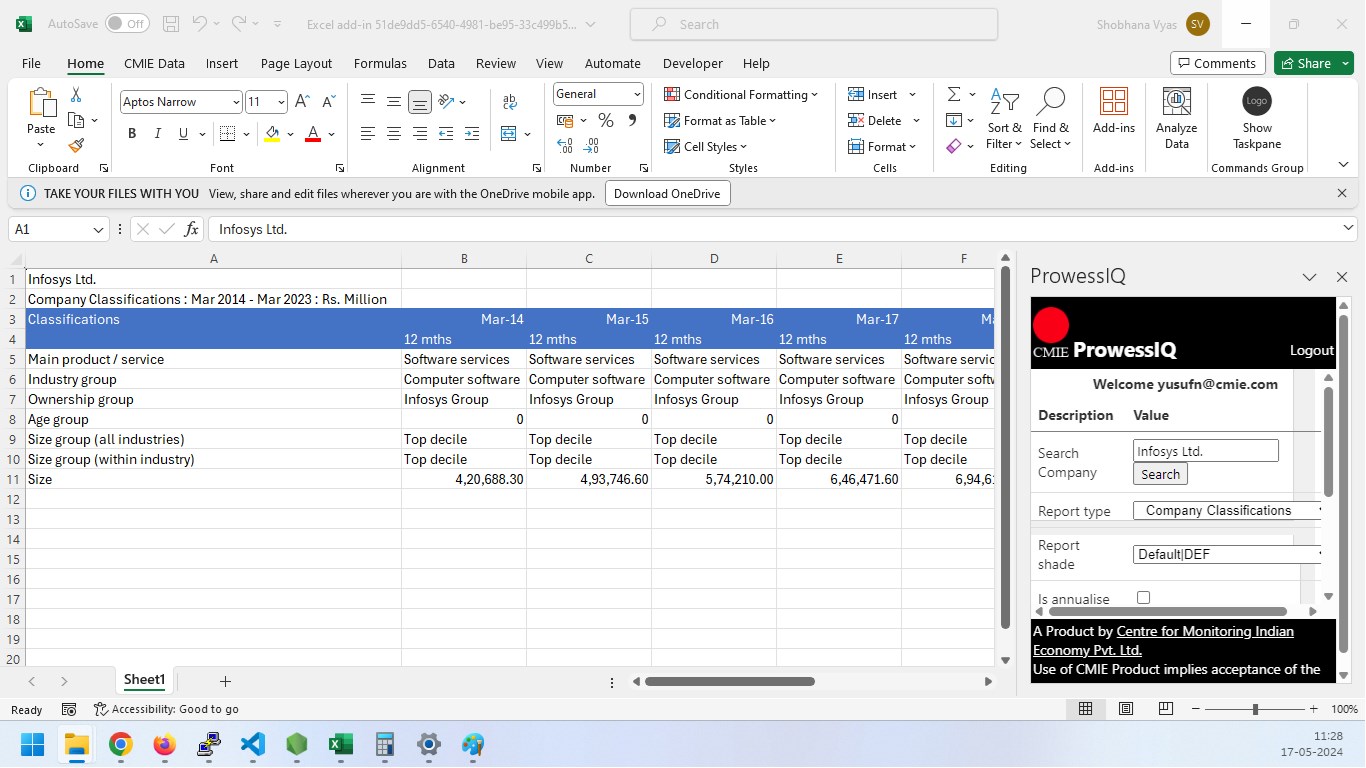Apply the yellow fill color

[x=272, y=134]
